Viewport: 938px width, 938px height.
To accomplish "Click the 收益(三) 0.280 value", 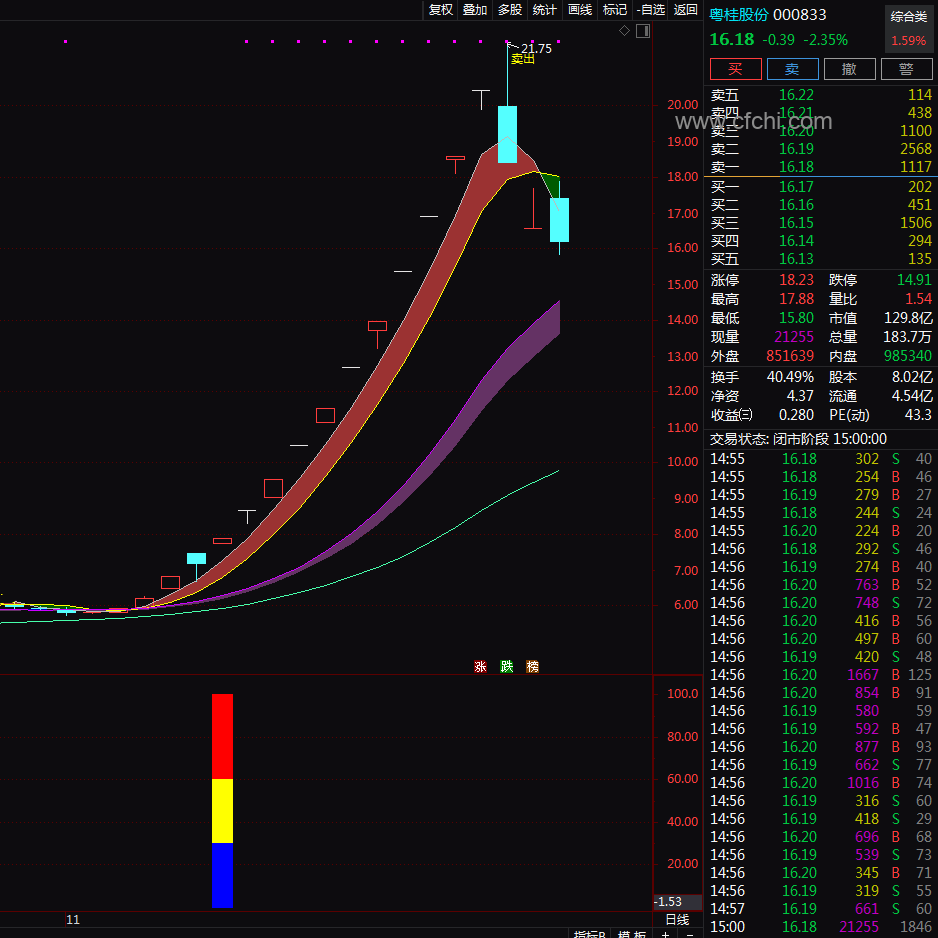I will coord(796,415).
